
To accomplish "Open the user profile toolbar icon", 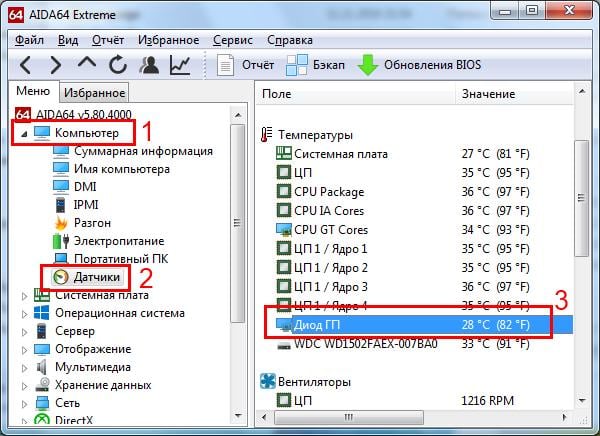I will (149, 65).
